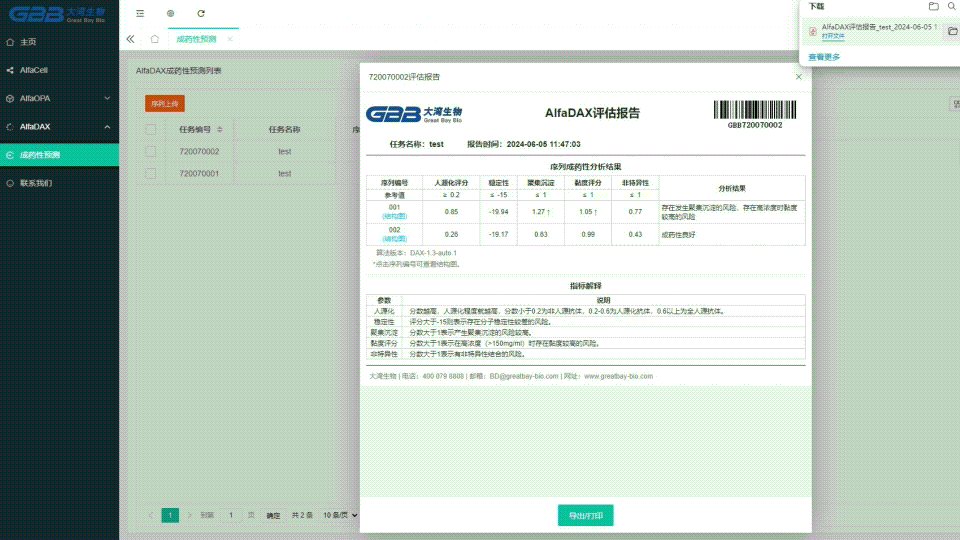Viewport: 960px width, 540px height.
Task: Click 任务名称 column header
Action: click(285, 130)
